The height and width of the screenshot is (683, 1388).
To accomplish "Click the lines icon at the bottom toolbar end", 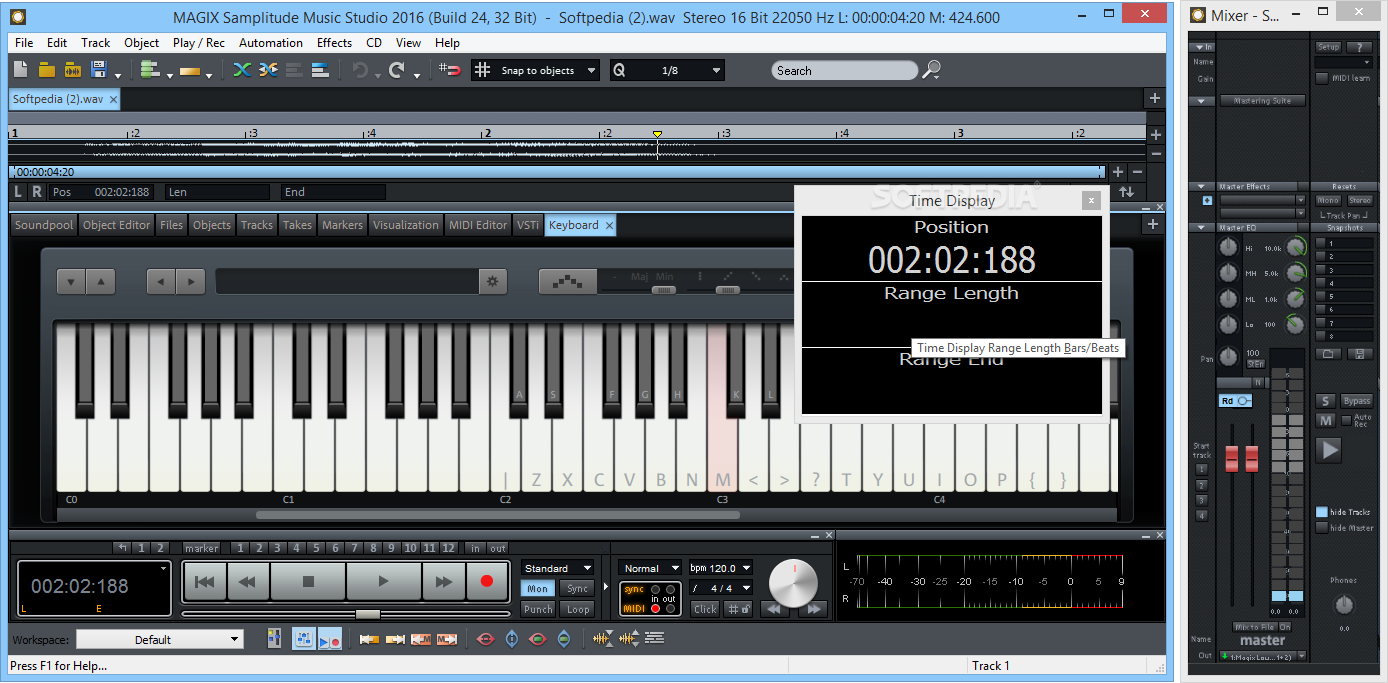I will click(x=655, y=639).
